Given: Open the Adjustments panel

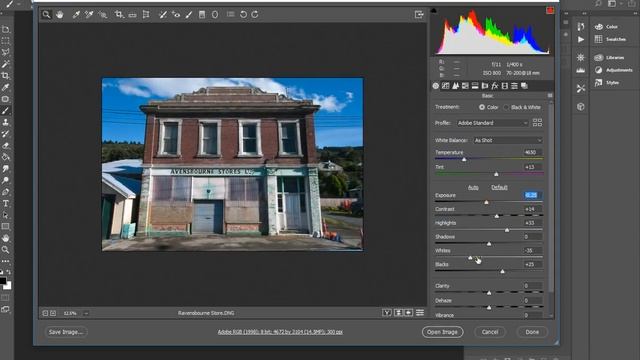Looking at the screenshot, I should pyautogui.click(x=613, y=70).
